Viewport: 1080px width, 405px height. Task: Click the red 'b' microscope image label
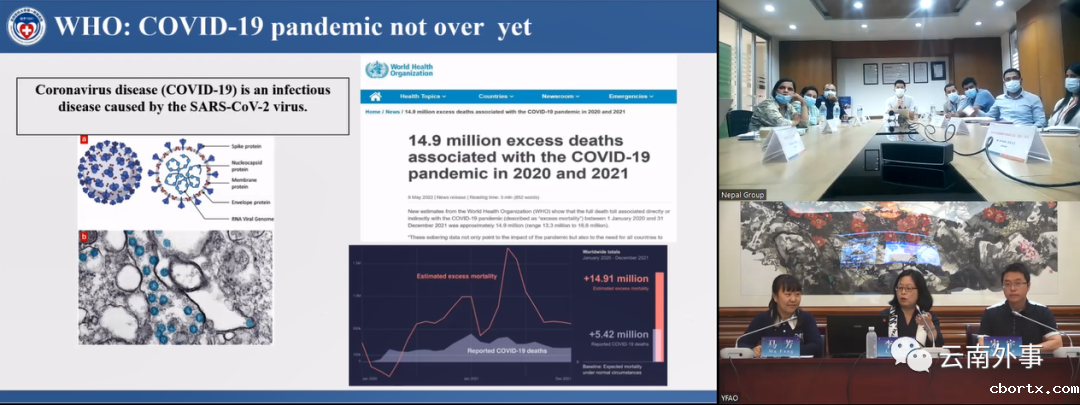(x=84, y=237)
